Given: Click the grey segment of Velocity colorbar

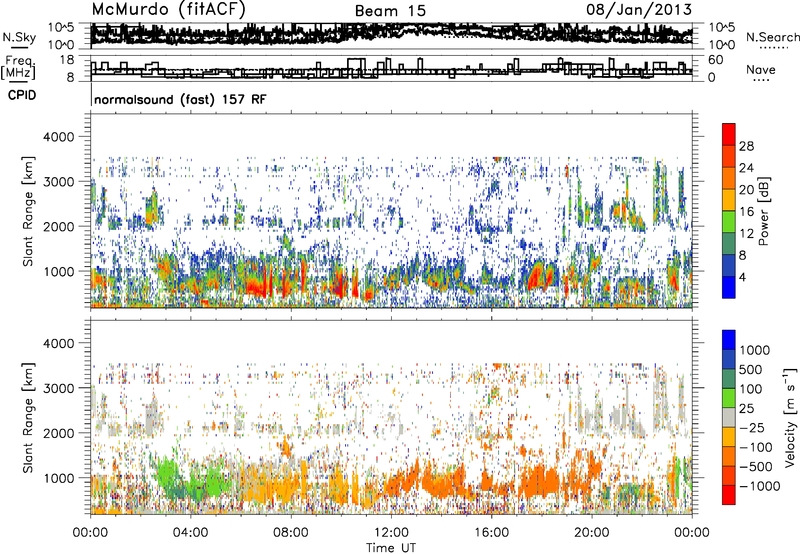Looking at the screenshot, I should click(x=729, y=417).
